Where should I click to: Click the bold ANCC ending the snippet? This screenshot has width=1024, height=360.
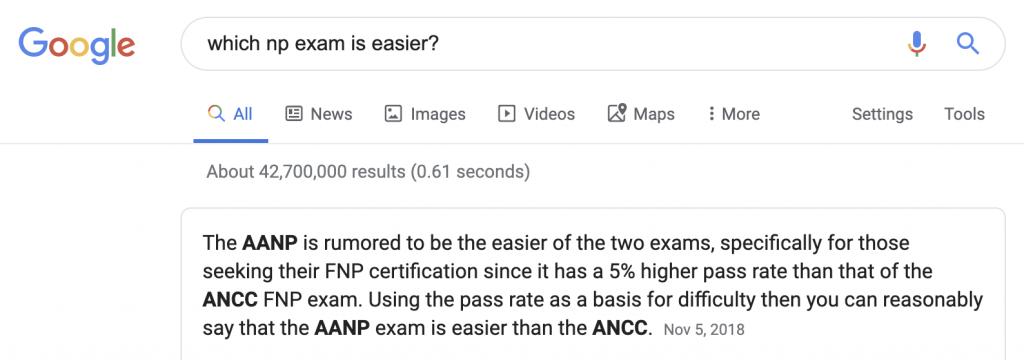tap(622, 328)
